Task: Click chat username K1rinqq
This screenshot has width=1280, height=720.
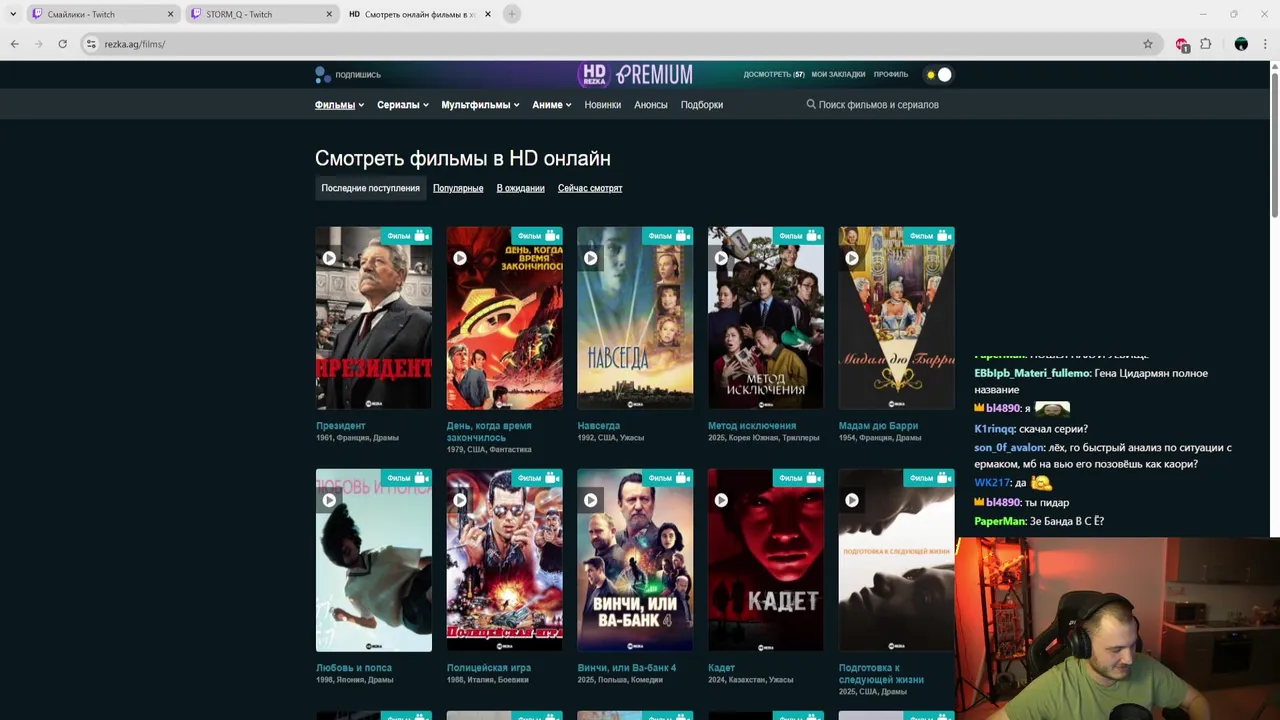Action: 994,429
